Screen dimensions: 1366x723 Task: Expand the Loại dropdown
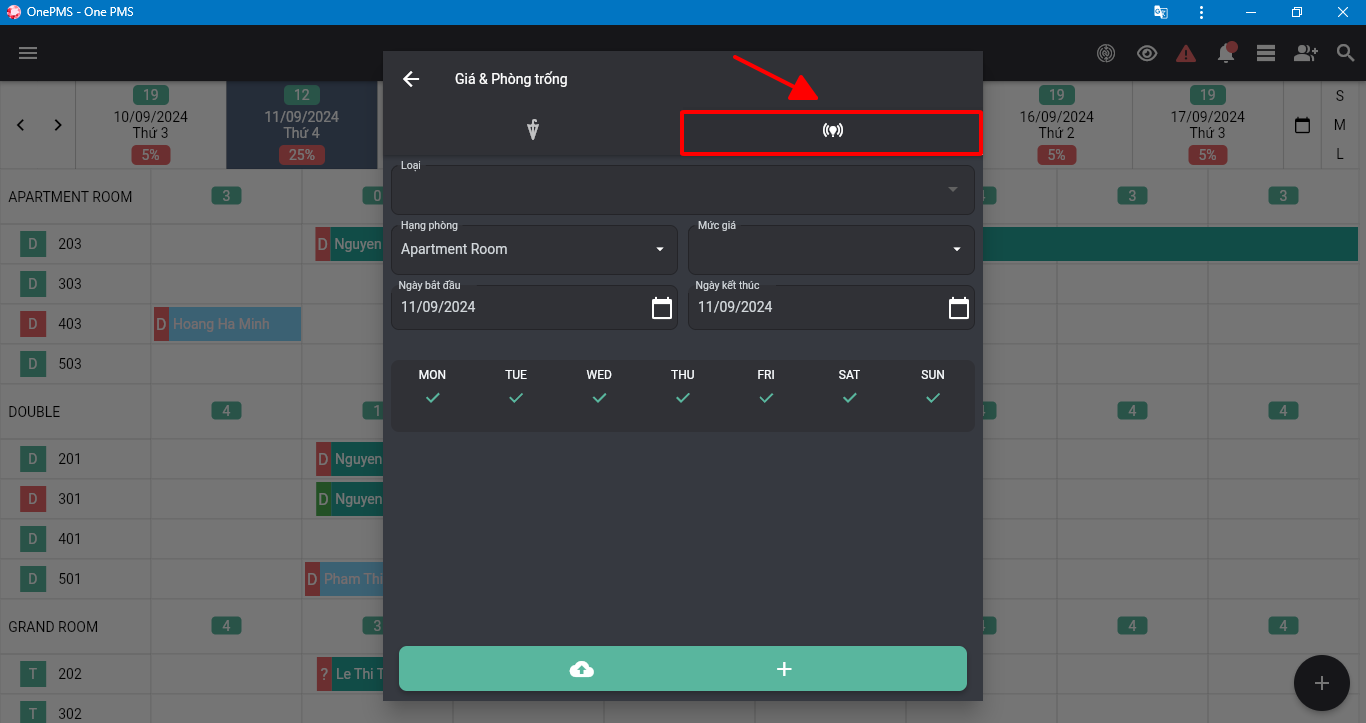(x=683, y=189)
